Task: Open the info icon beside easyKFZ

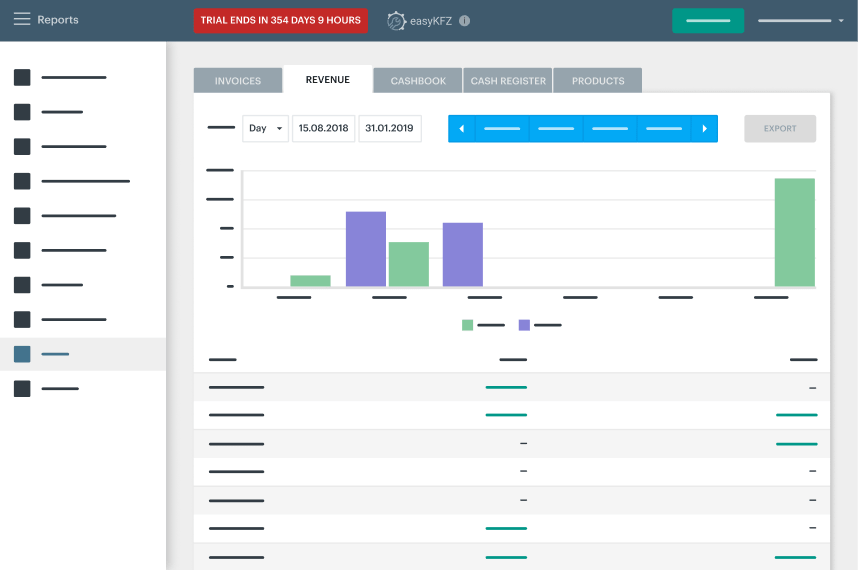Action: coord(465,21)
